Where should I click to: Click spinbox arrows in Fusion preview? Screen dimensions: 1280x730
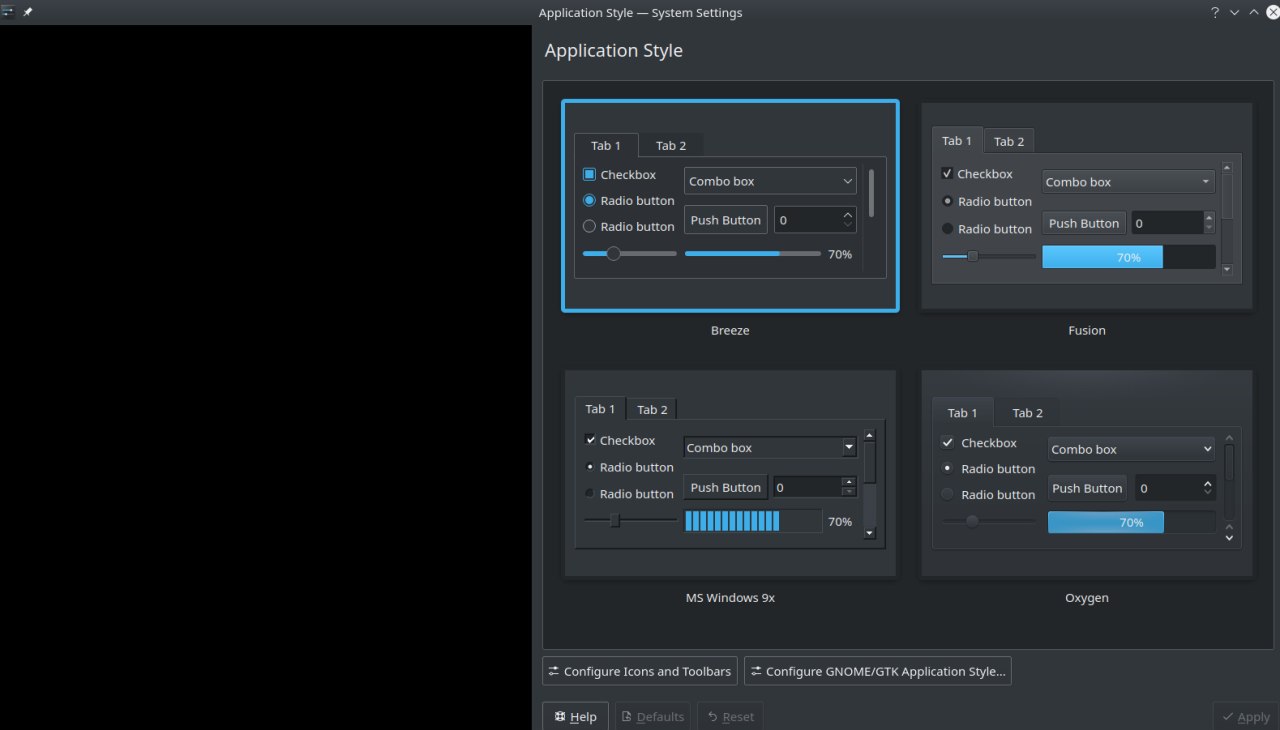pyautogui.click(x=1209, y=223)
